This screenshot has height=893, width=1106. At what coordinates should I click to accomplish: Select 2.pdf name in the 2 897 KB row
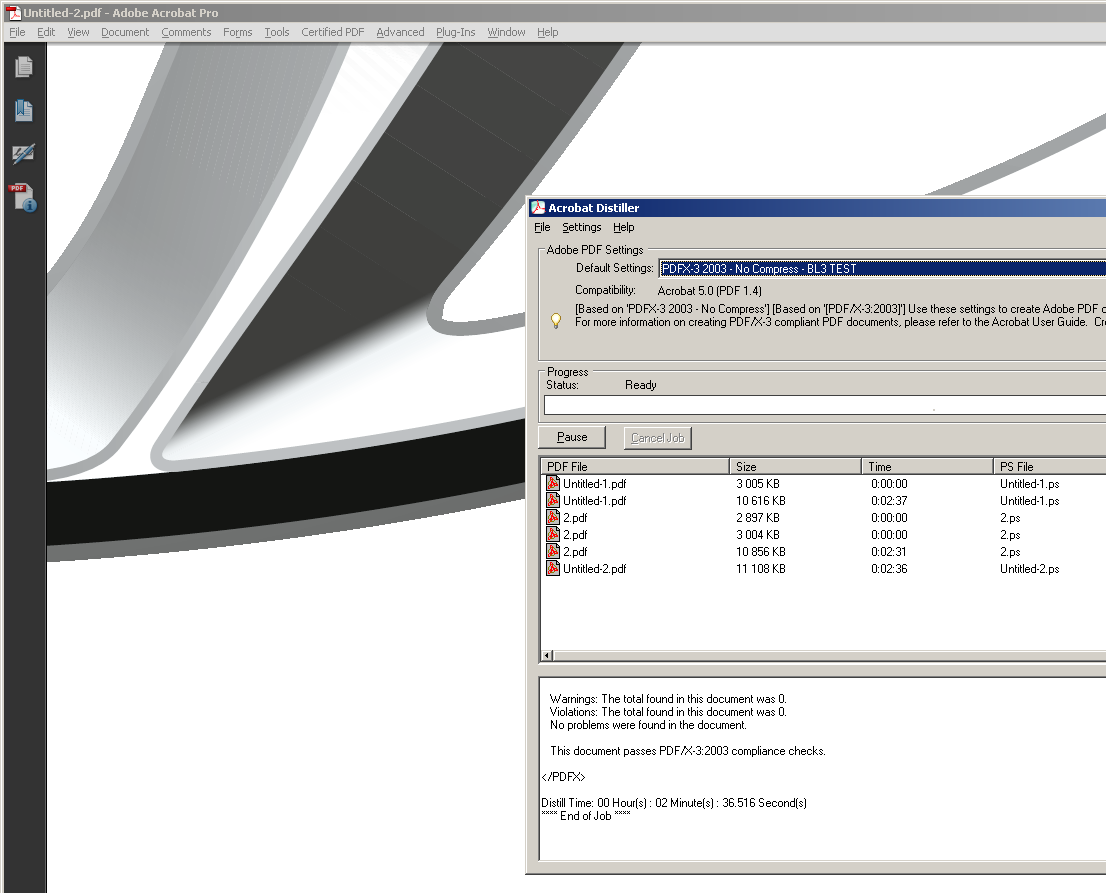tap(575, 518)
